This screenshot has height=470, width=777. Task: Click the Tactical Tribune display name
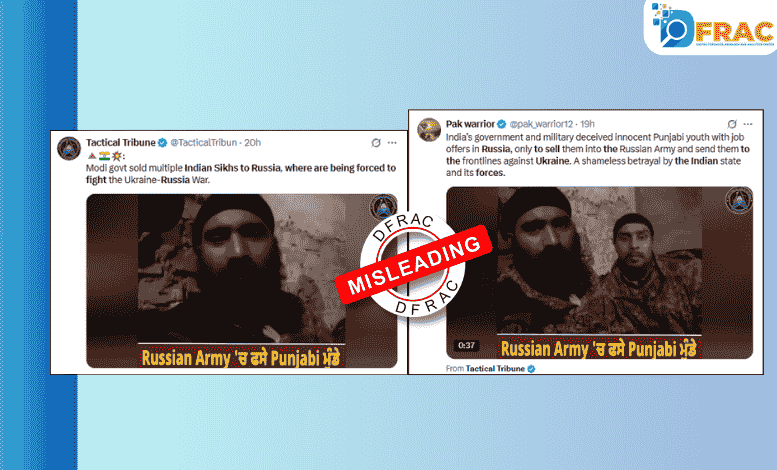pos(120,143)
